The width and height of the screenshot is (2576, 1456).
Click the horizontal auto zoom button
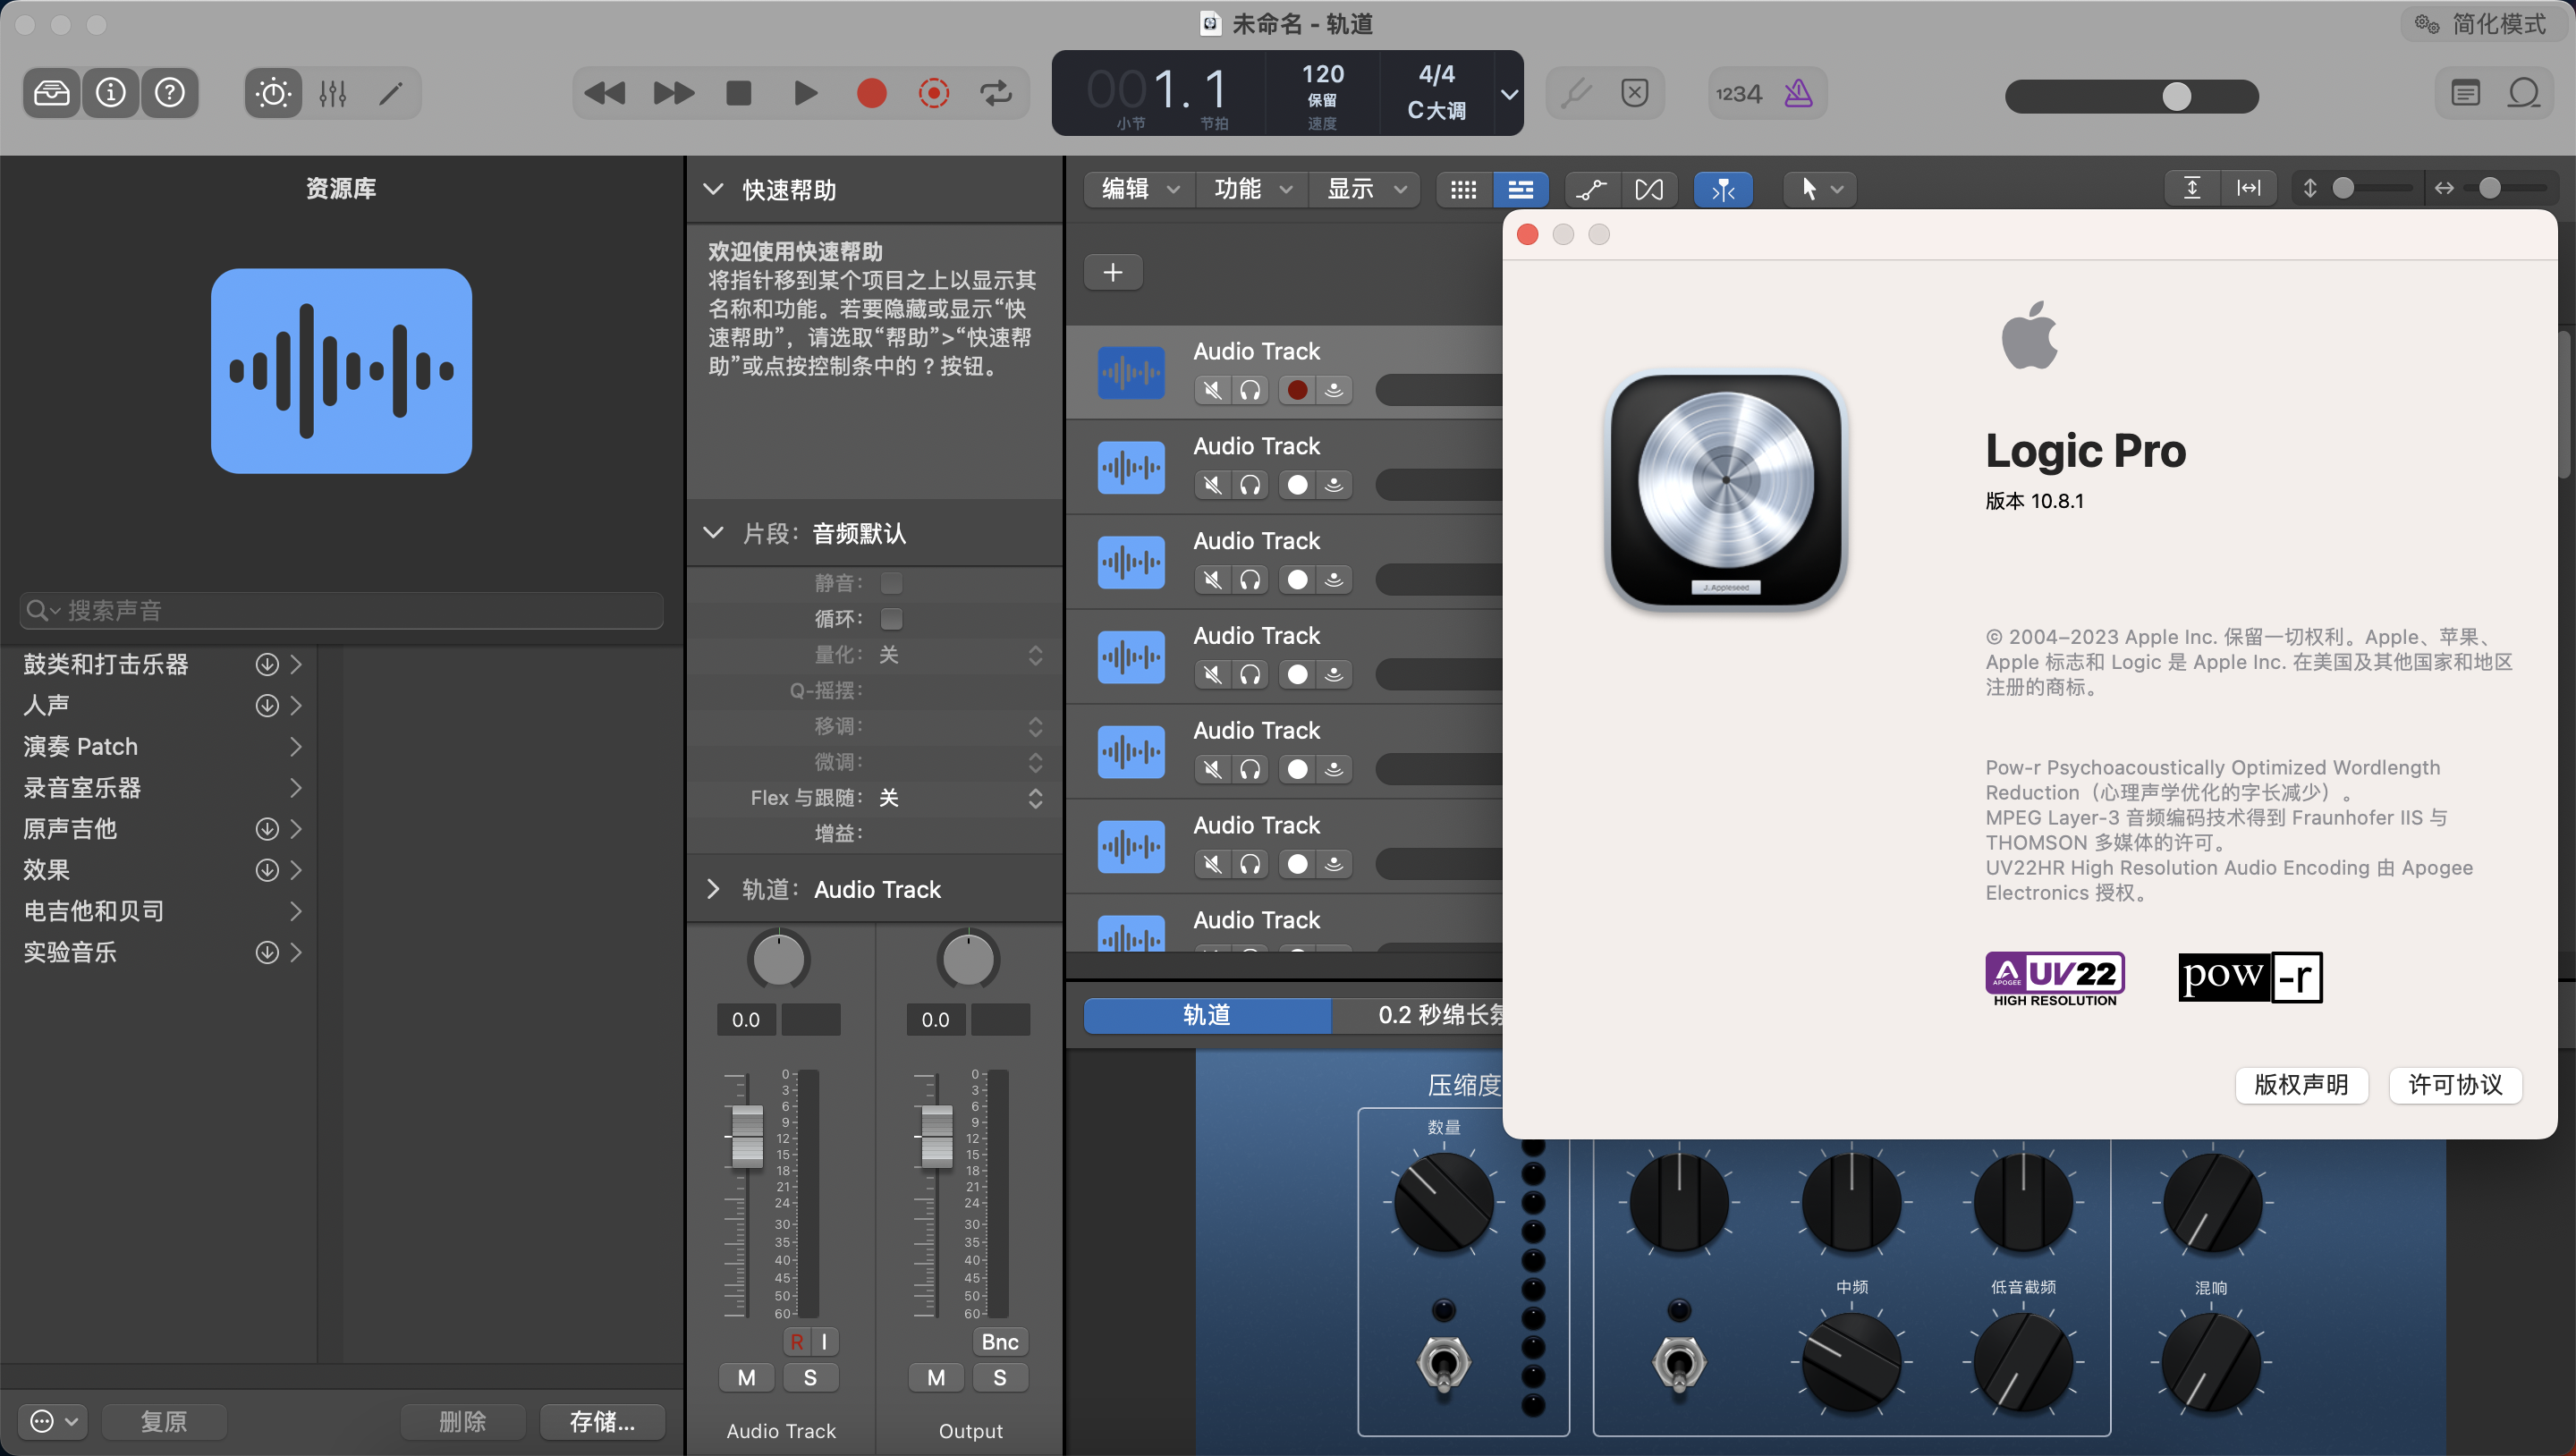click(x=2248, y=188)
